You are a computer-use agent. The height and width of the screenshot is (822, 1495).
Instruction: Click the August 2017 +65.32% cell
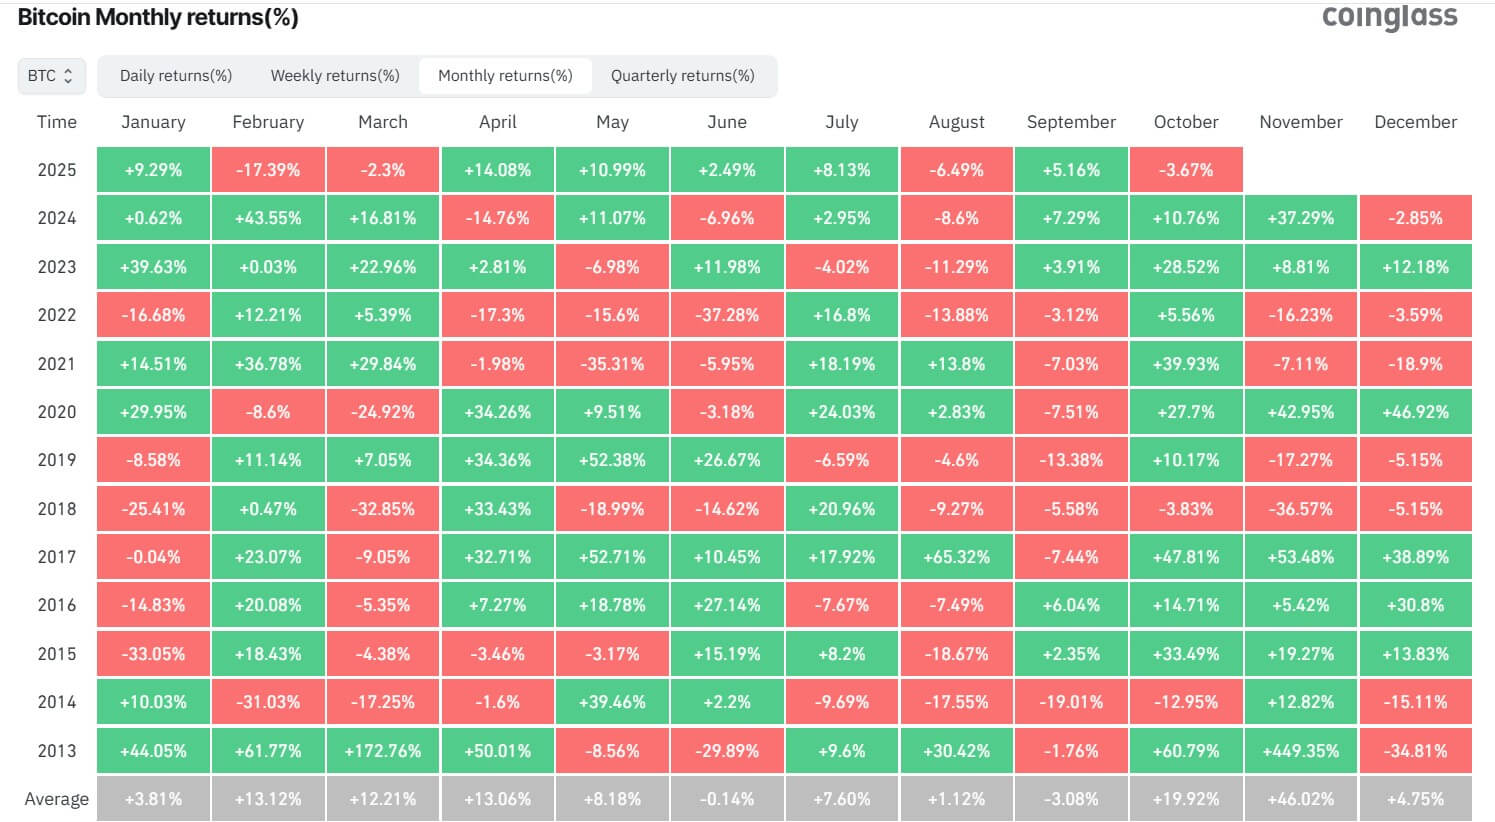(956, 556)
